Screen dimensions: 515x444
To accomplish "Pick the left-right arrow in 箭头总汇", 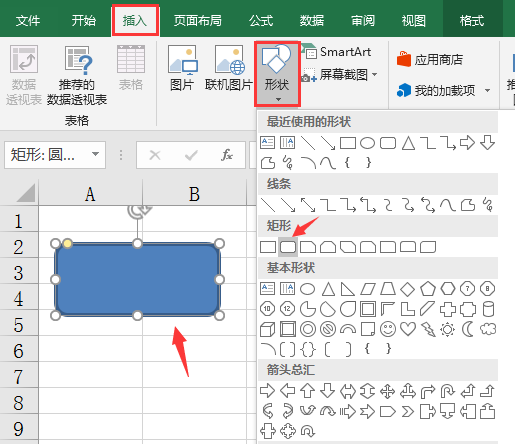I will click(347, 391).
